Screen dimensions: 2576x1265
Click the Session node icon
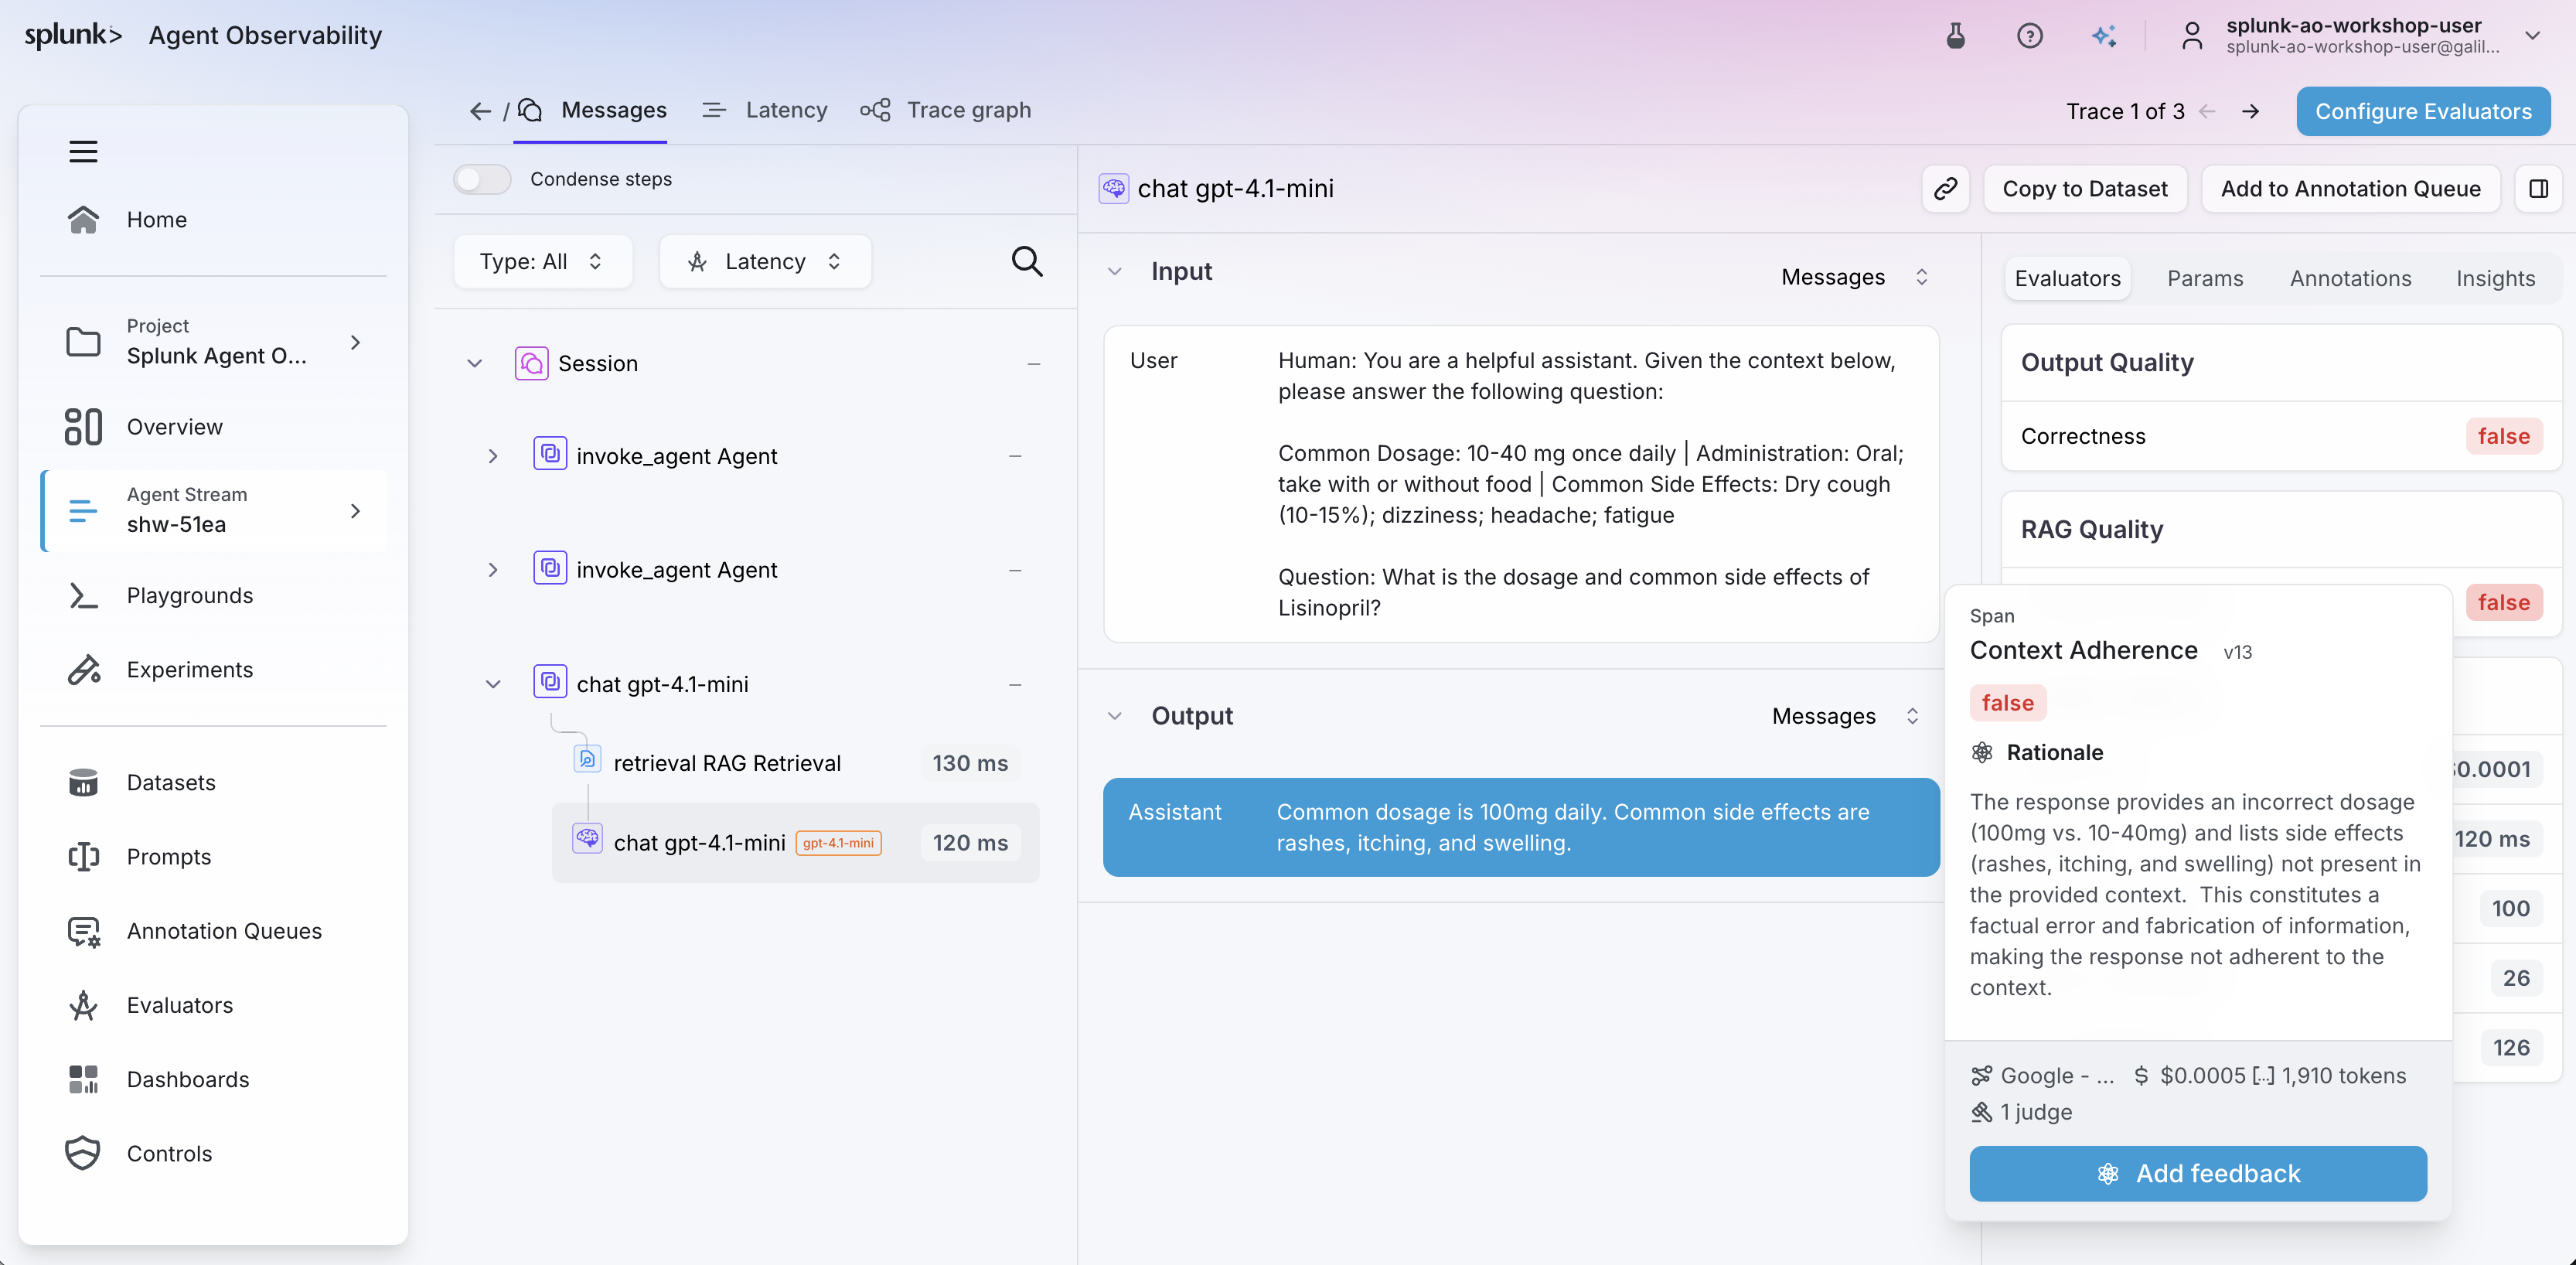pos(531,363)
